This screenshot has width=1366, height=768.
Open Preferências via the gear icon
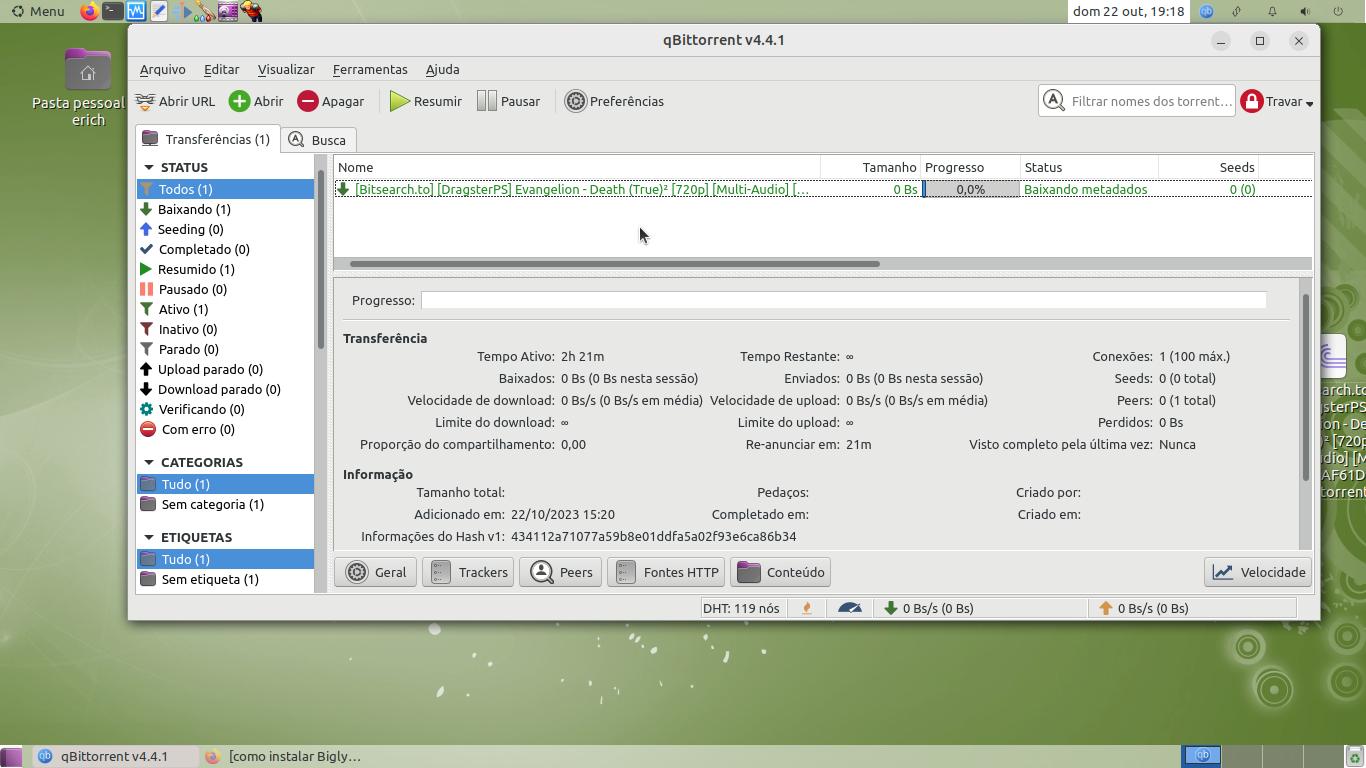(x=575, y=101)
